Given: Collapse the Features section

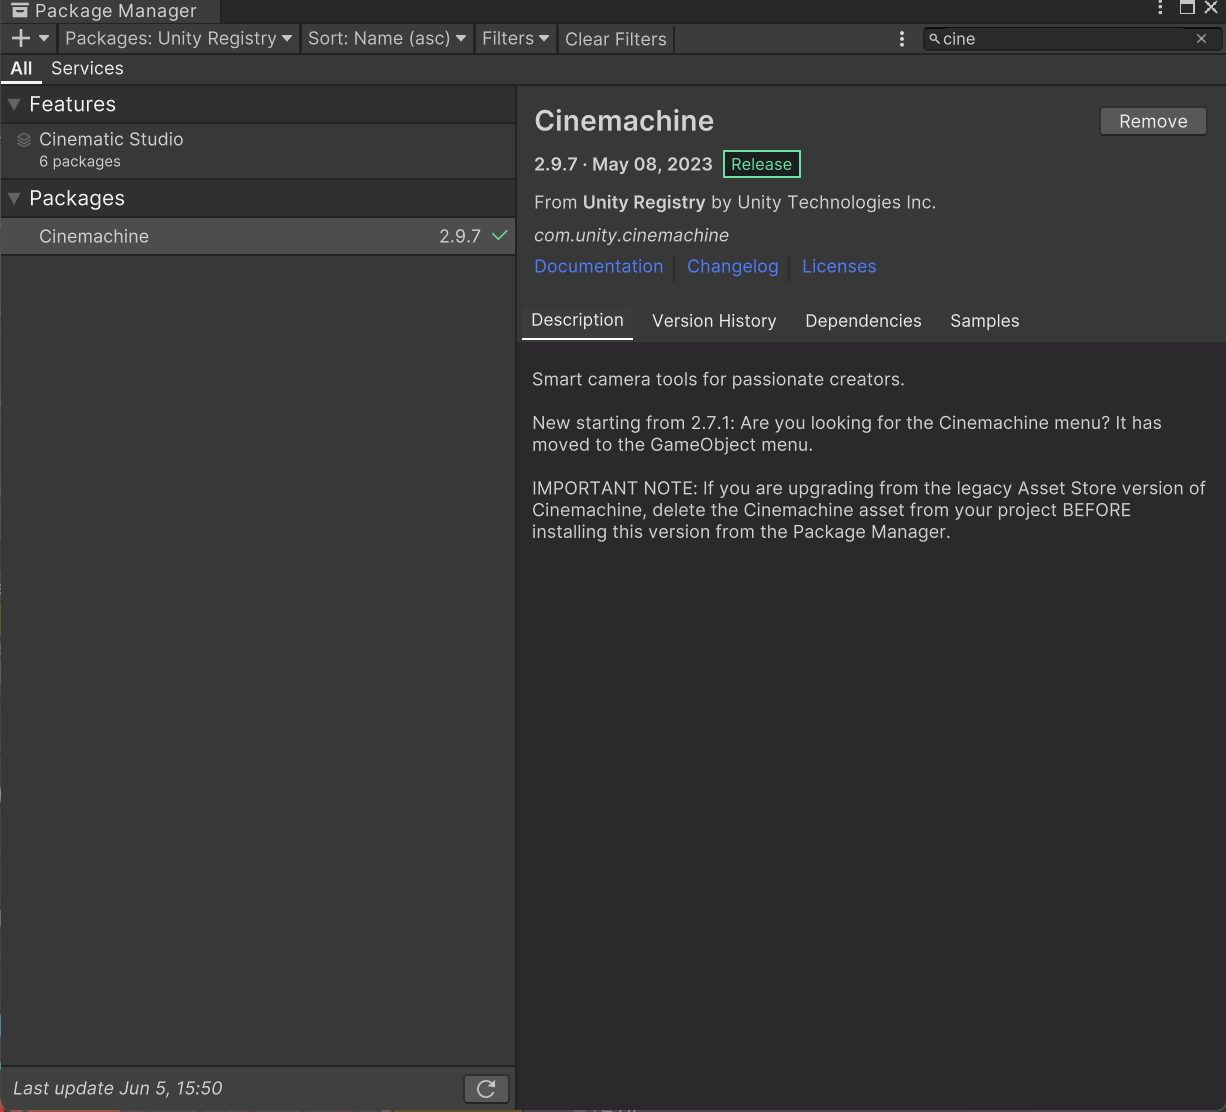Looking at the screenshot, I should tap(14, 104).
